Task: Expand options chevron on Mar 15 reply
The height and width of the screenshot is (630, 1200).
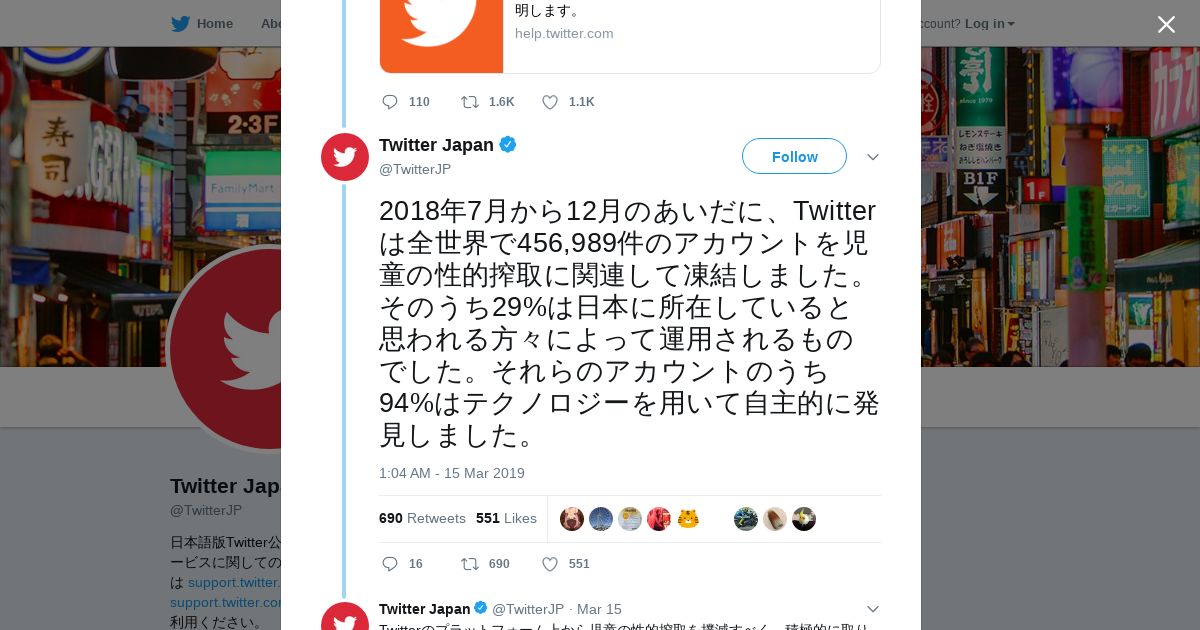Action: click(x=872, y=609)
